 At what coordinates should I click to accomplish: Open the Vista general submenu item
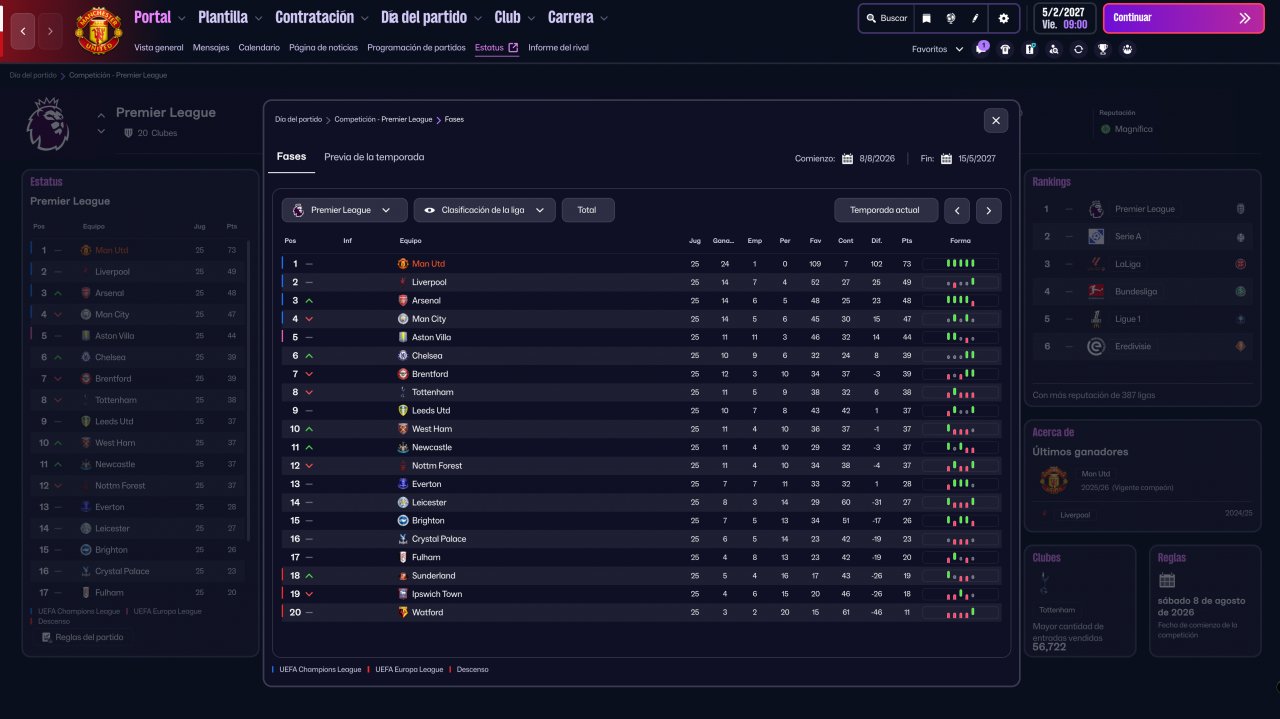[x=159, y=47]
